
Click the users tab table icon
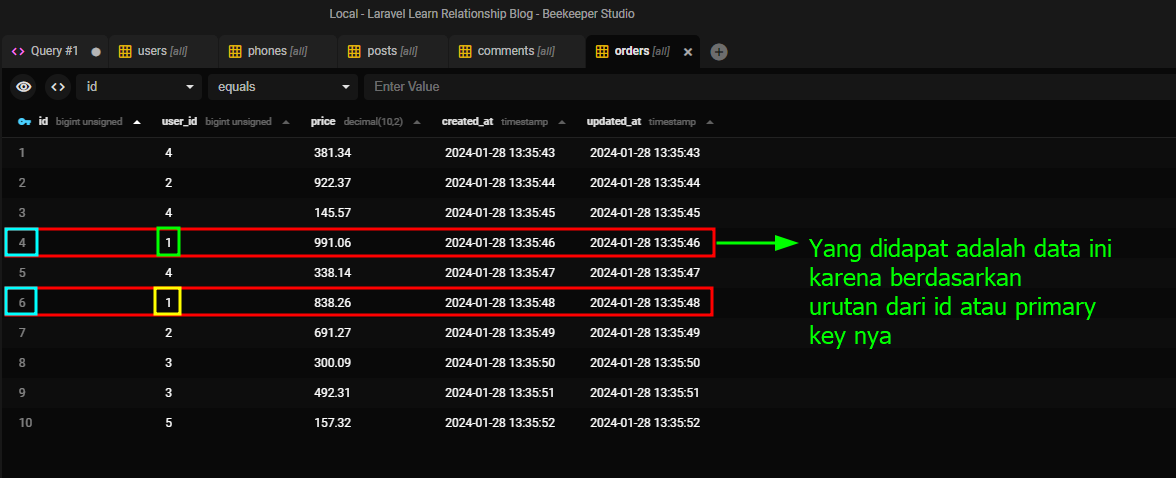(x=125, y=51)
